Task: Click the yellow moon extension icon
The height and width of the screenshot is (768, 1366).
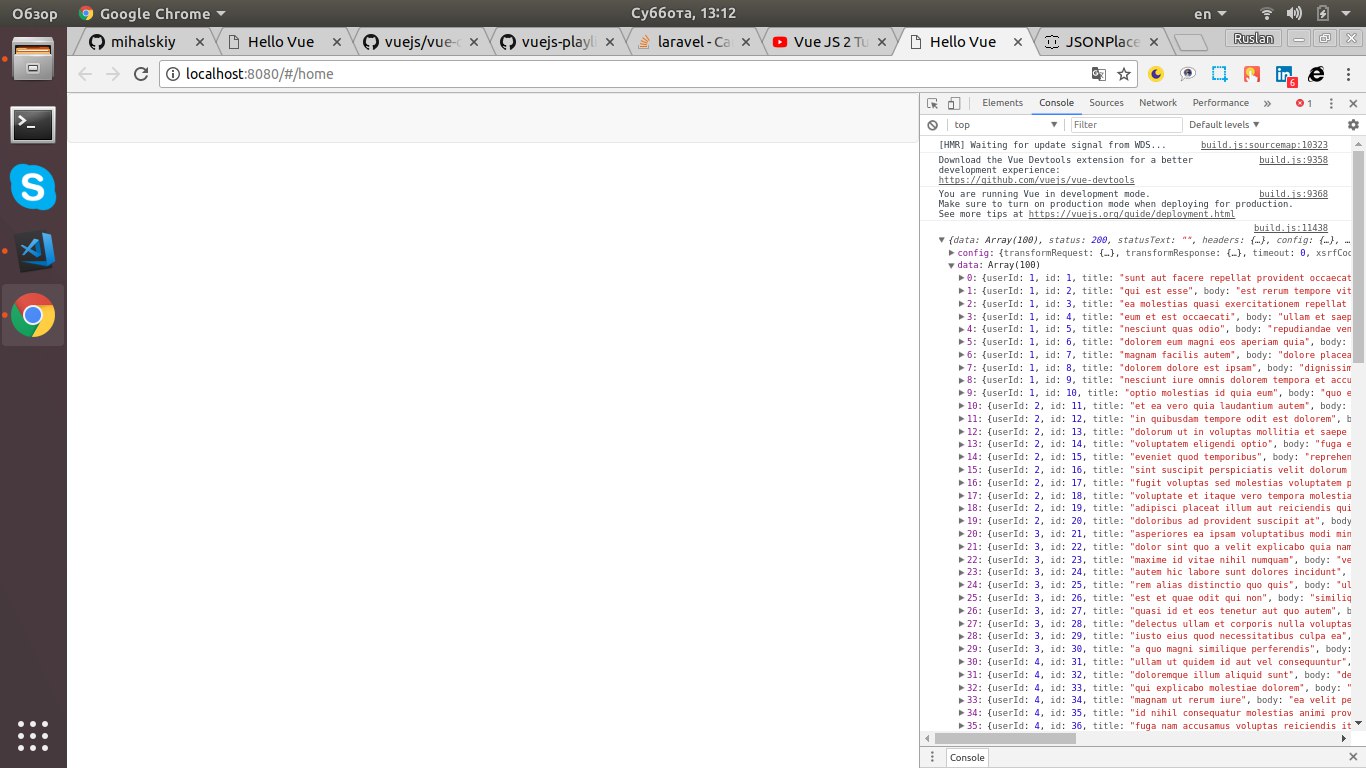Action: coord(1157,74)
